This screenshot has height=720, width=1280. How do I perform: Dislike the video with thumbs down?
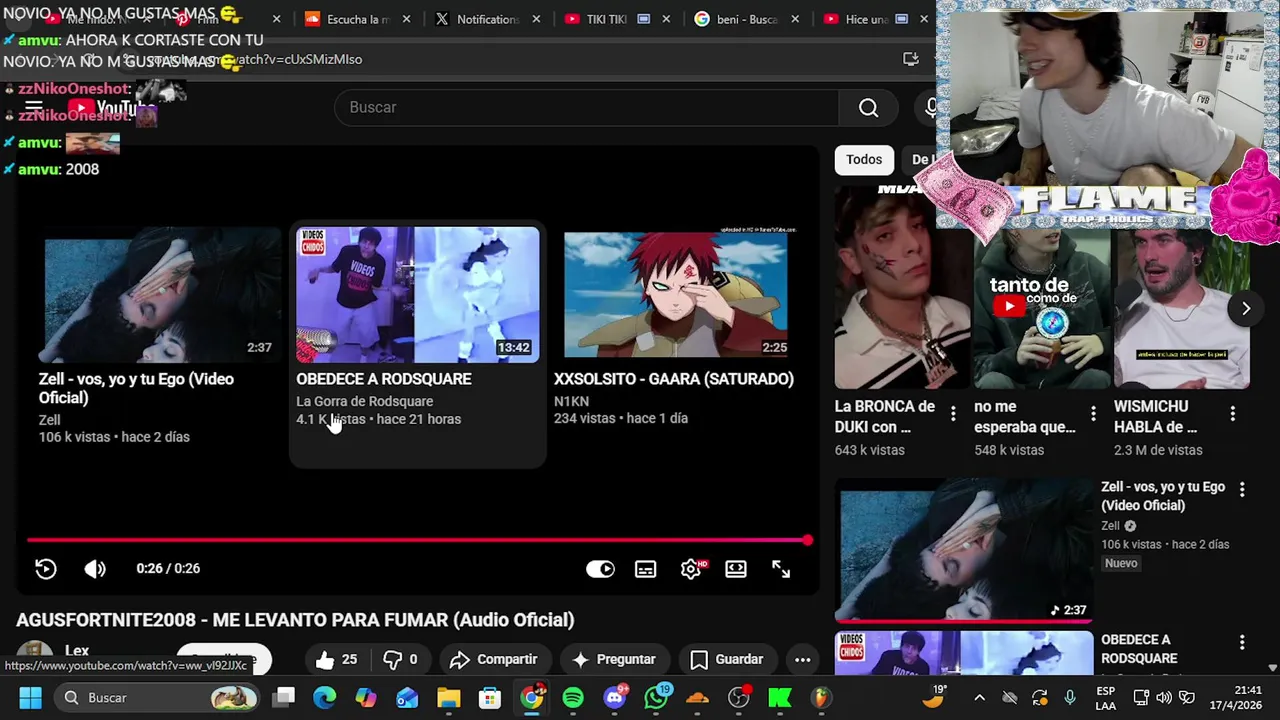click(x=400, y=659)
